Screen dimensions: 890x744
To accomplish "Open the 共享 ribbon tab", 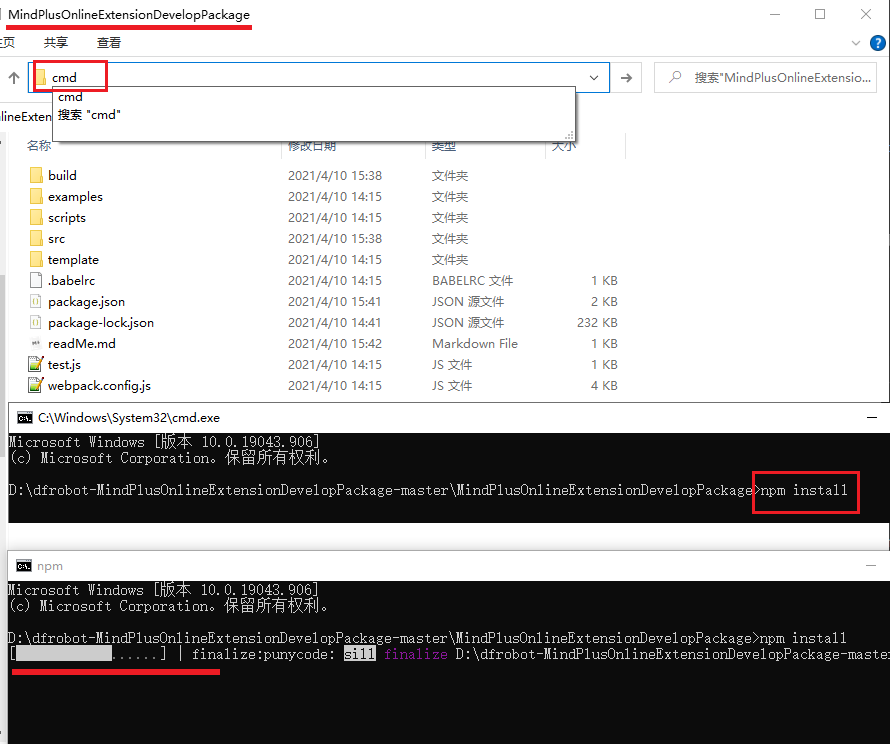I will click(x=56, y=43).
